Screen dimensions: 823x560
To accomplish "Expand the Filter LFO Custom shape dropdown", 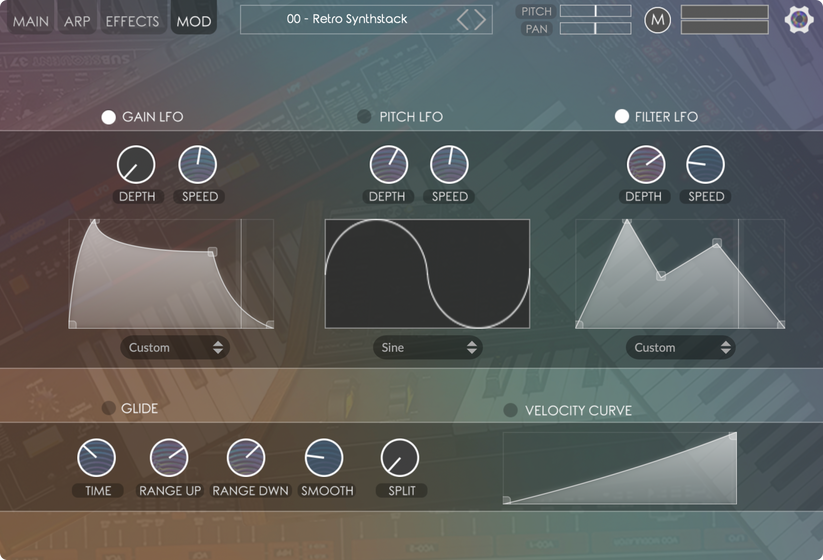I will [681, 347].
